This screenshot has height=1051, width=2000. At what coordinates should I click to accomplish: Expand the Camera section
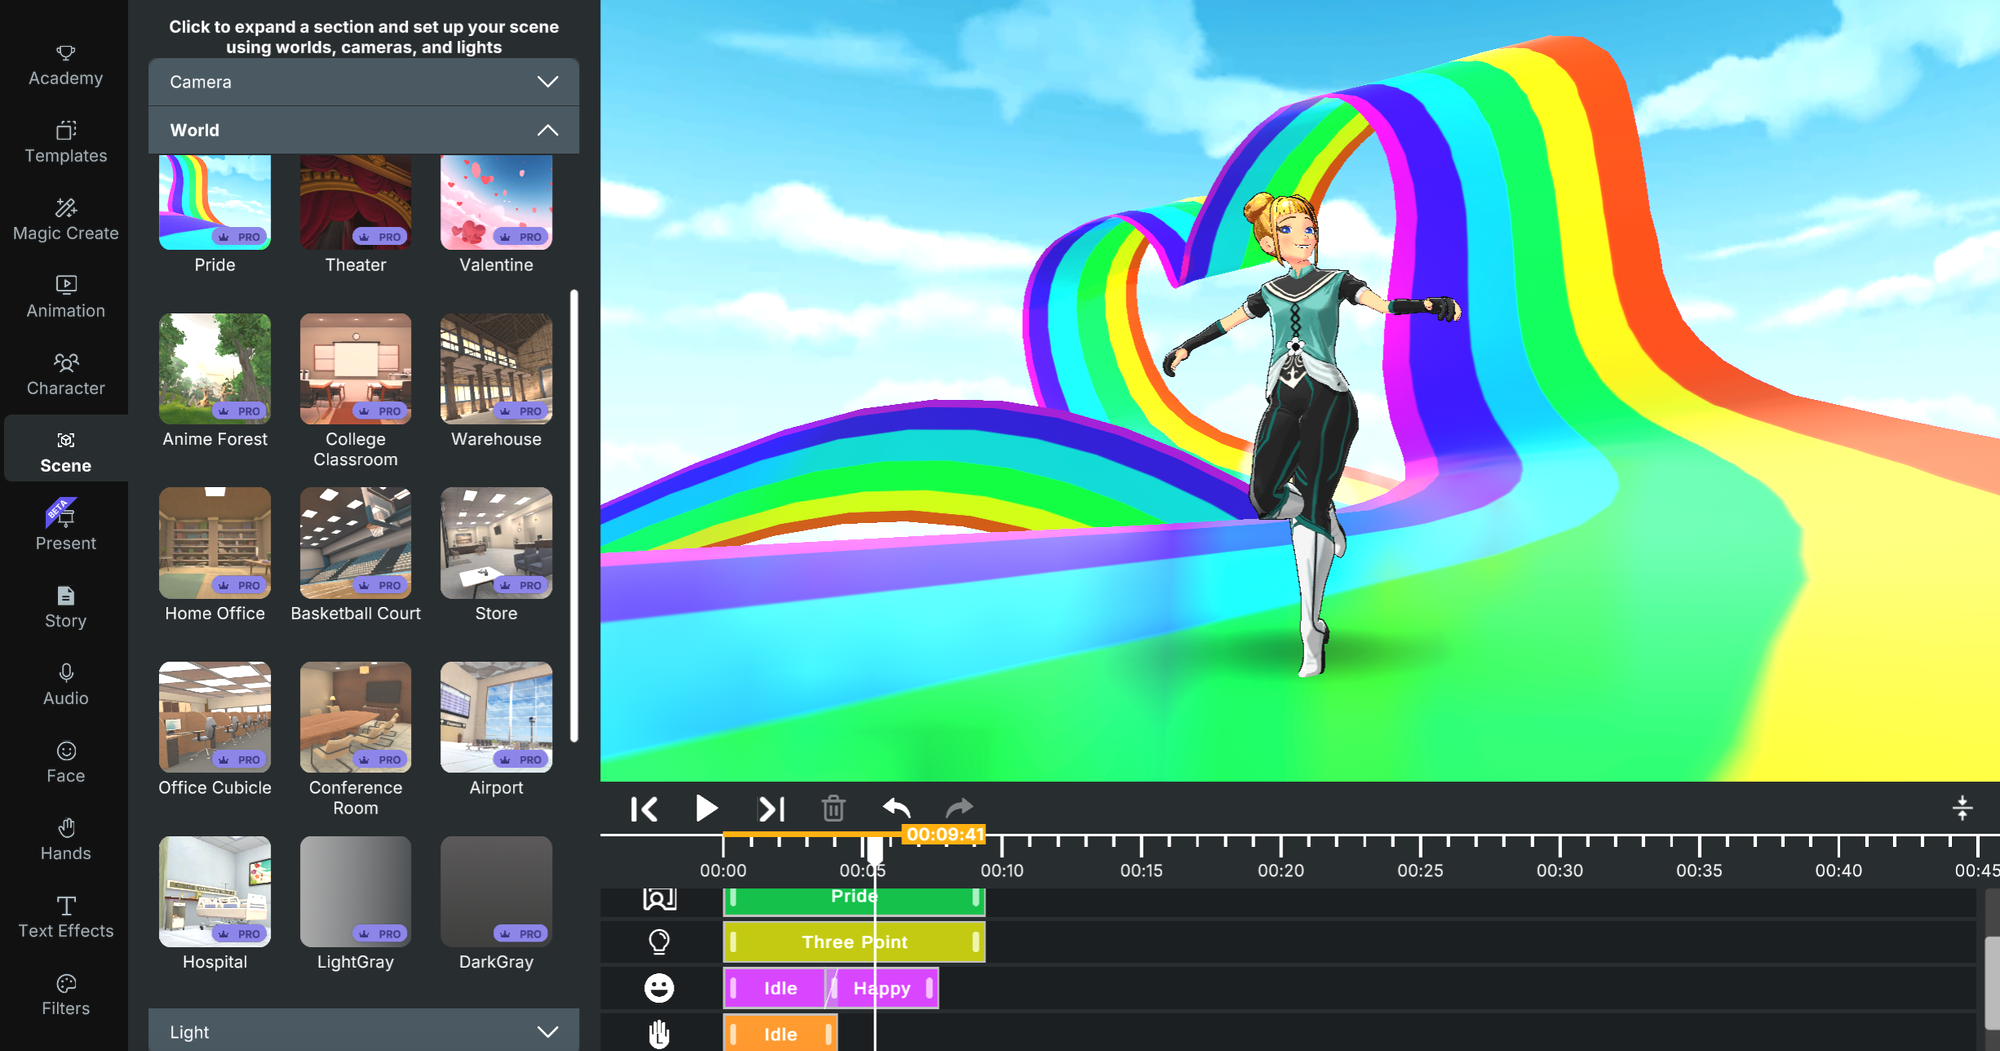point(363,82)
